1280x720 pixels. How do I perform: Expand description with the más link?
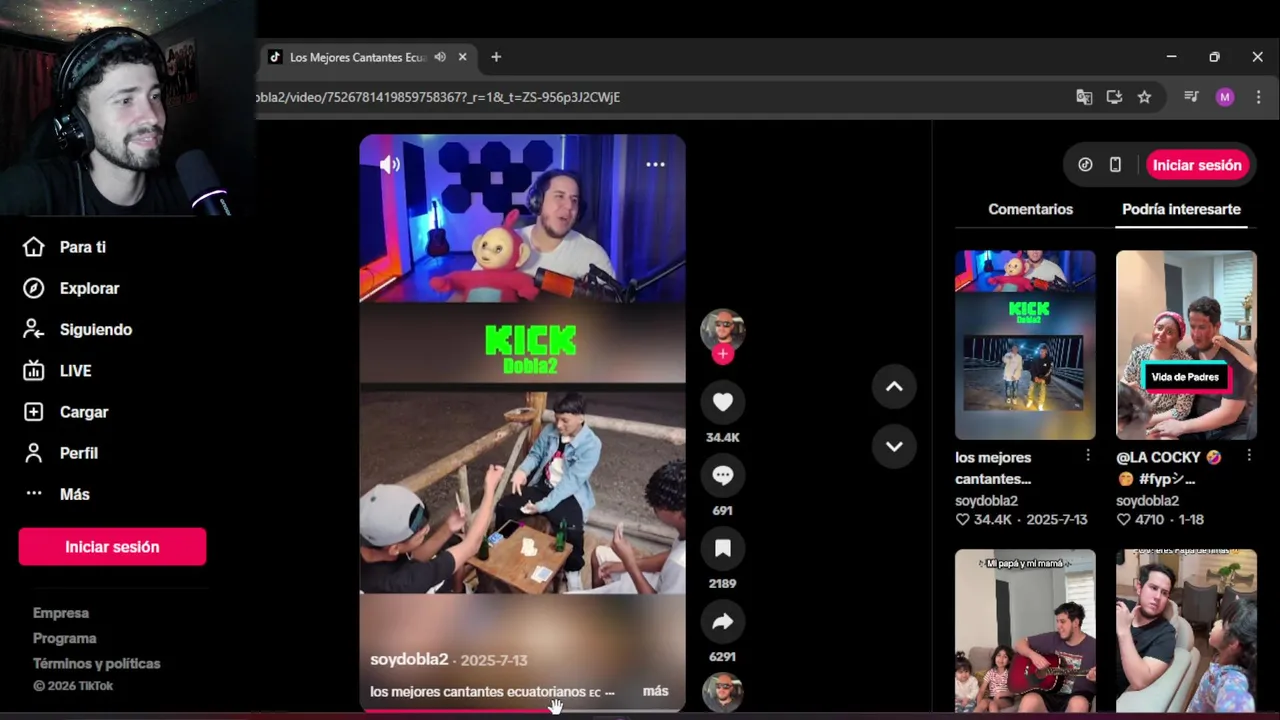click(x=655, y=691)
